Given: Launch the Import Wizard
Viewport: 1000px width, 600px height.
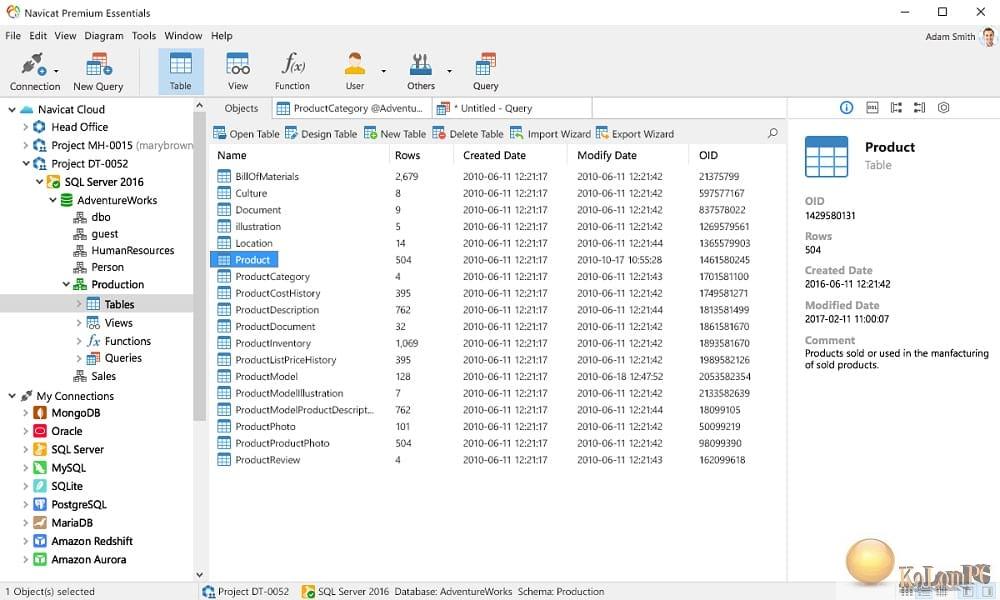Looking at the screenshot, I should pyautogui.click(x=550, y=134).
